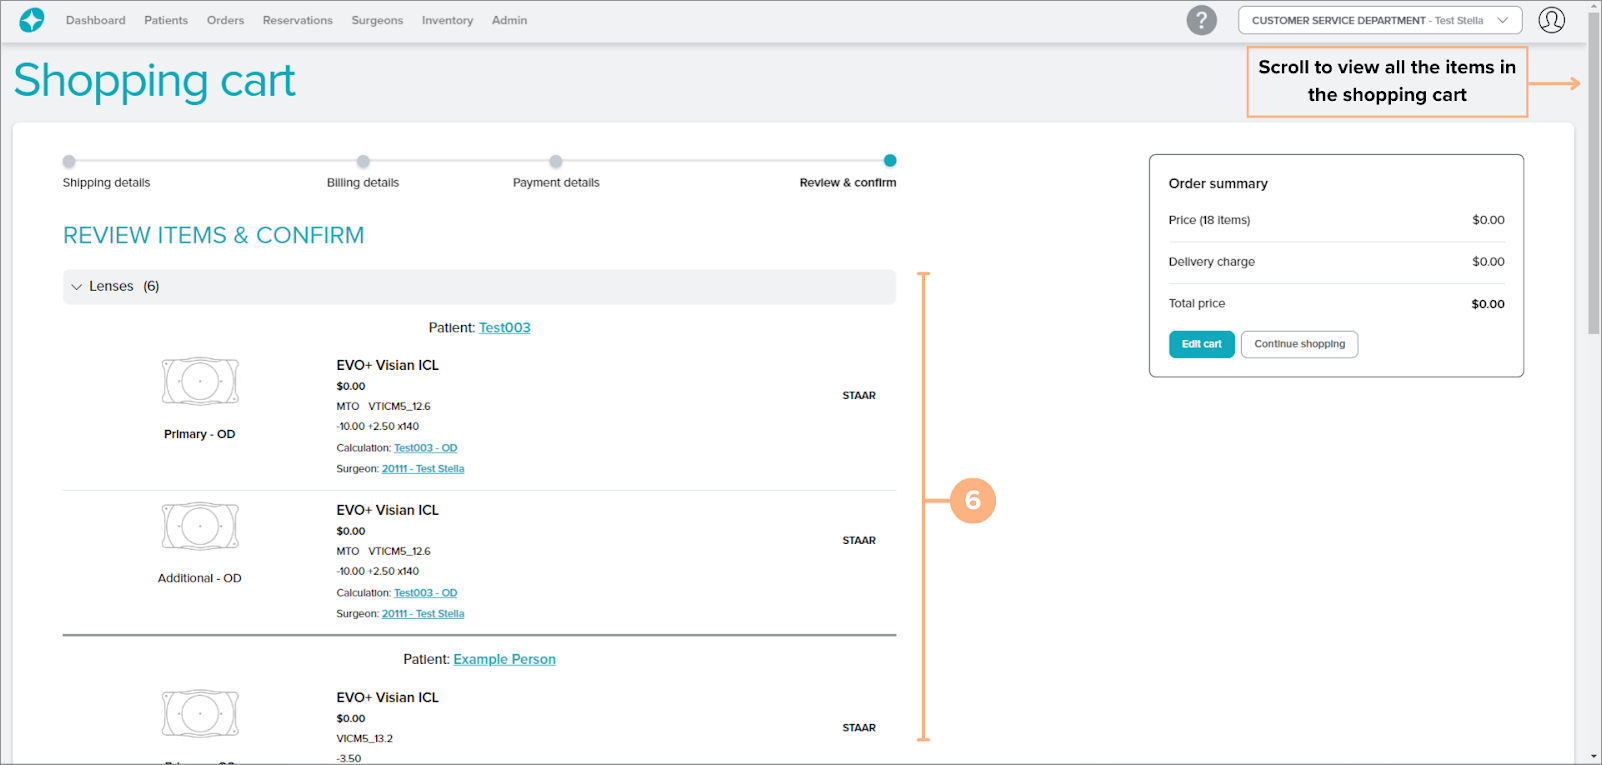Open the Customer Service Department dropdown
Viewport: 1602px width, 765px height.
point(1379,20)
